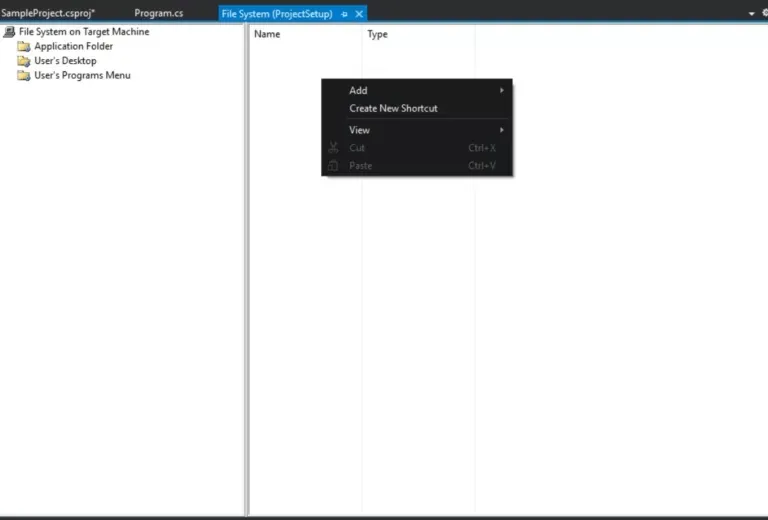Expand the View submenu arrow
The image size is (768, 520).
coord(502,130)
